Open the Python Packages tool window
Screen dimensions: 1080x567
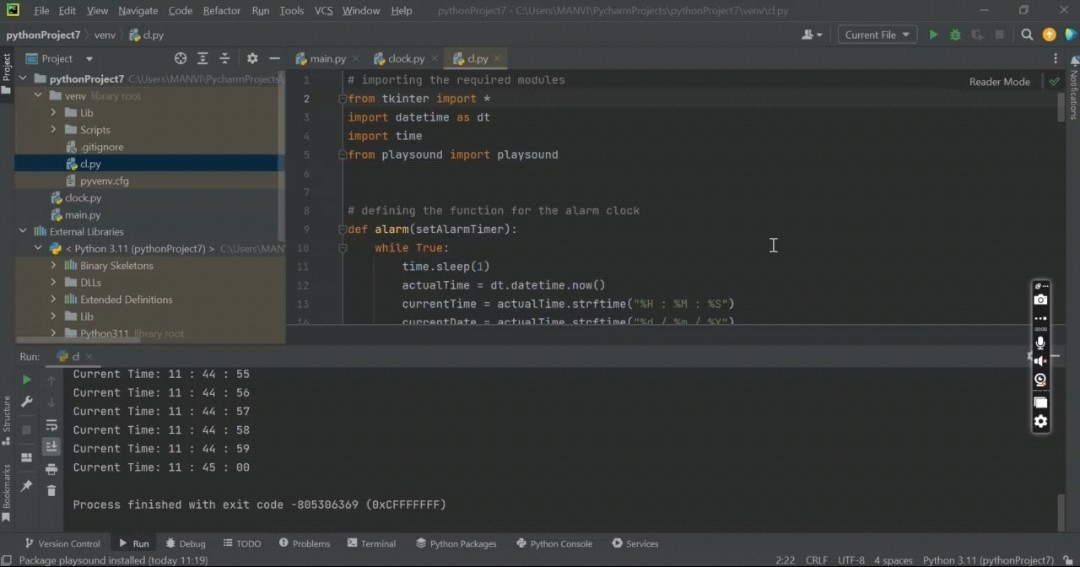point(455,544)
